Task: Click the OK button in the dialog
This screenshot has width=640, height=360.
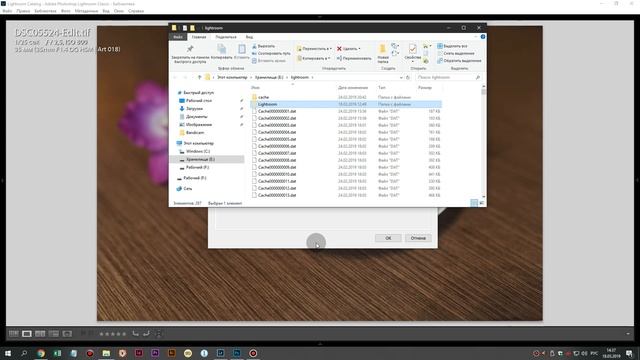Action: click(x=388, y=238)
